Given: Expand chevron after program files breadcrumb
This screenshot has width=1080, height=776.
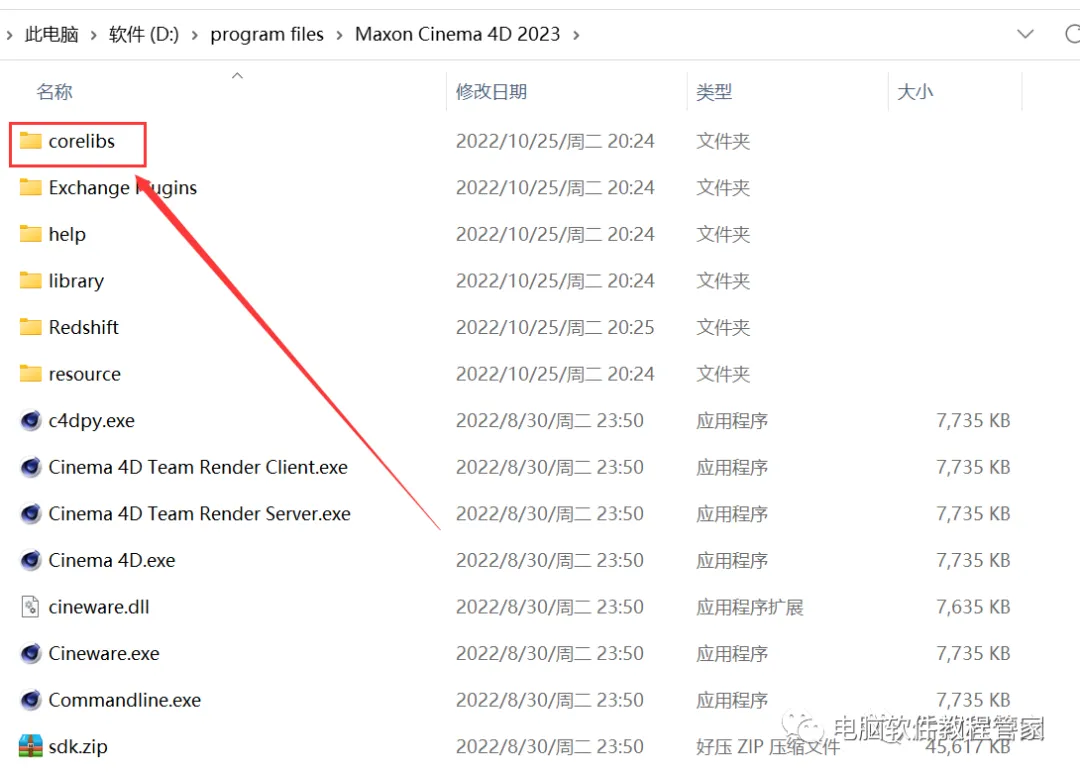Looking at the screenshot, I should tap(340, 34).
